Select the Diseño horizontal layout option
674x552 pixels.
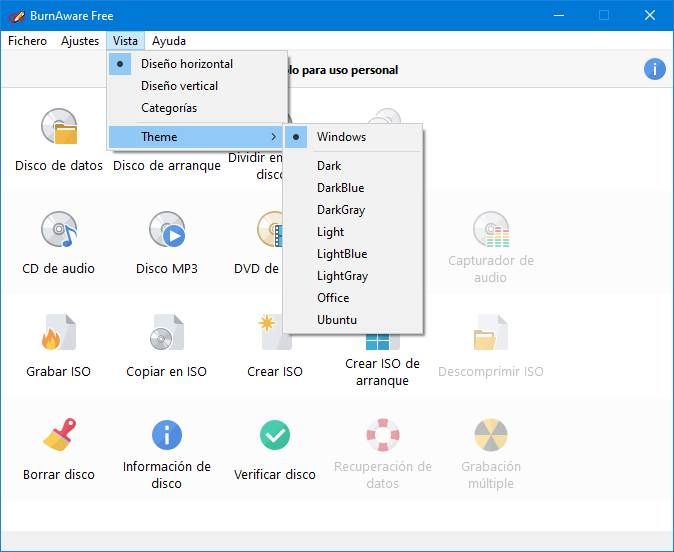coord(197,64)
